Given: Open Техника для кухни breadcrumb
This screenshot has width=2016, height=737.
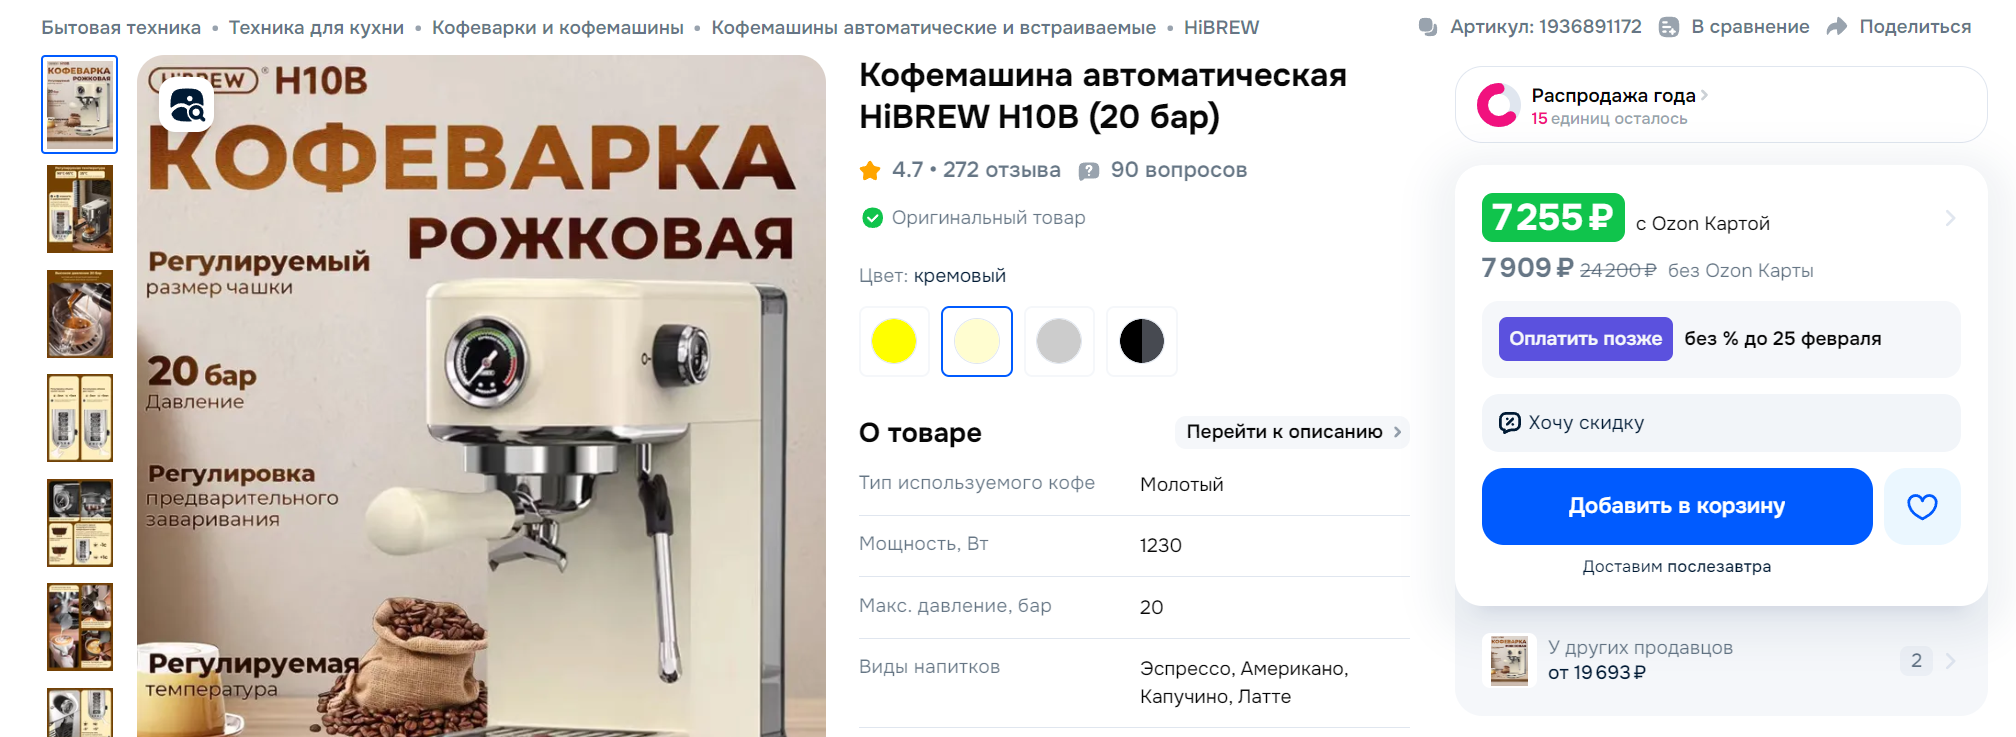Looking at the screenshot, I should click(316, 28).
